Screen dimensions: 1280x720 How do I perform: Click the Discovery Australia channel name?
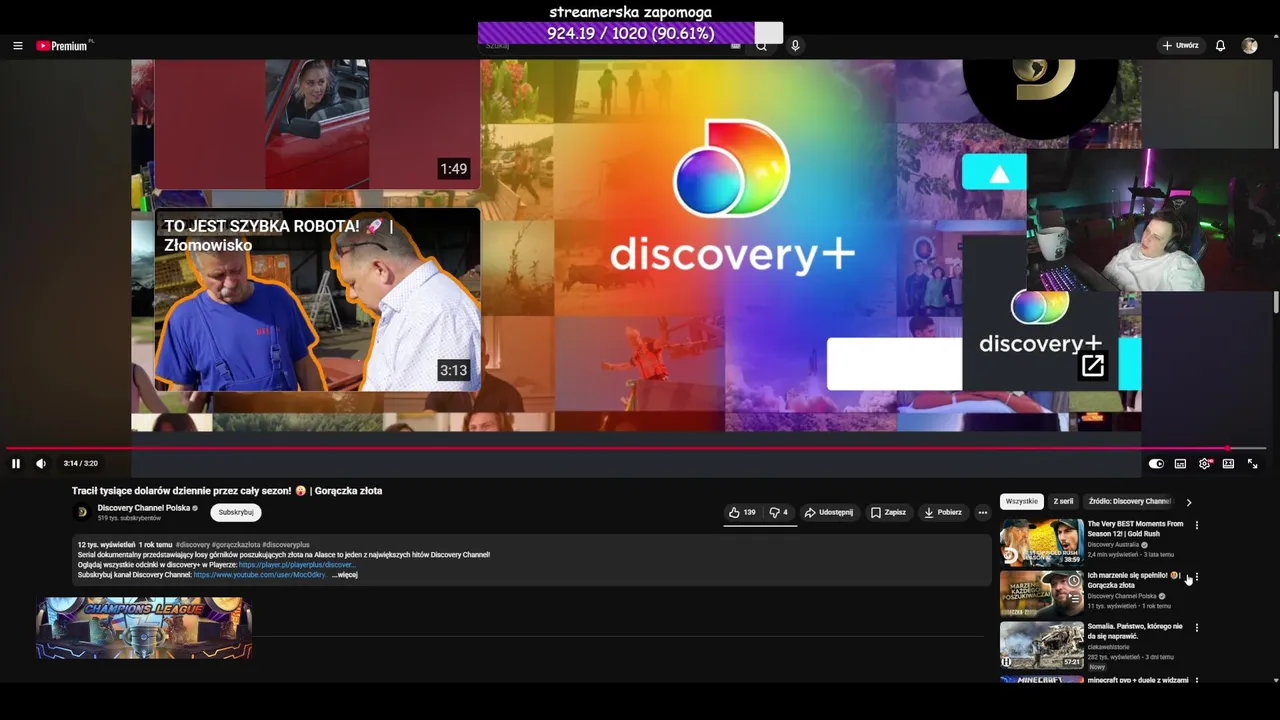1113,545
